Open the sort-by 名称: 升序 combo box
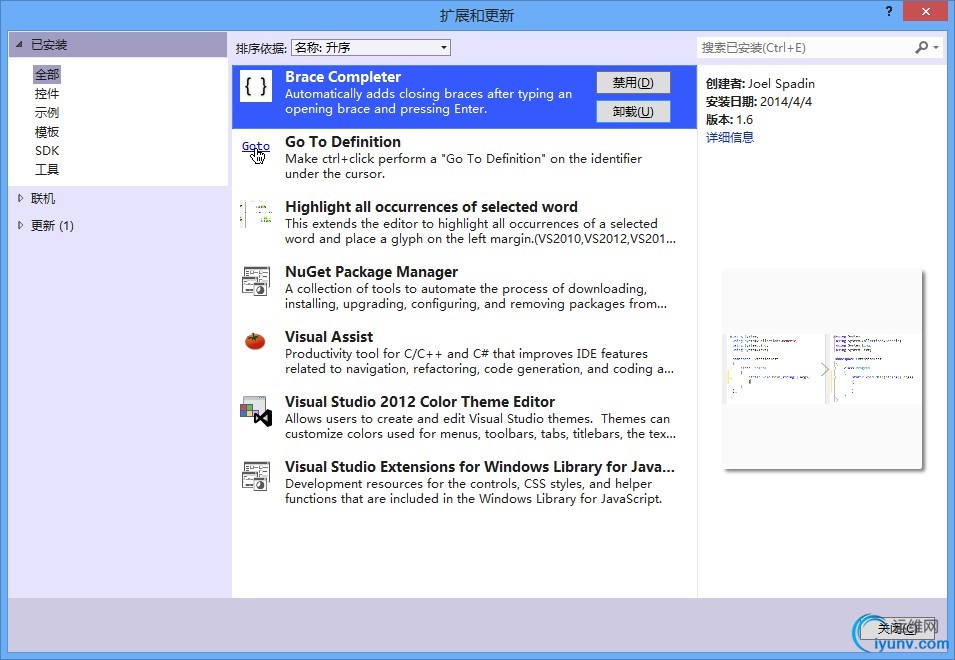The image size is (955, 660). [371, 47]
